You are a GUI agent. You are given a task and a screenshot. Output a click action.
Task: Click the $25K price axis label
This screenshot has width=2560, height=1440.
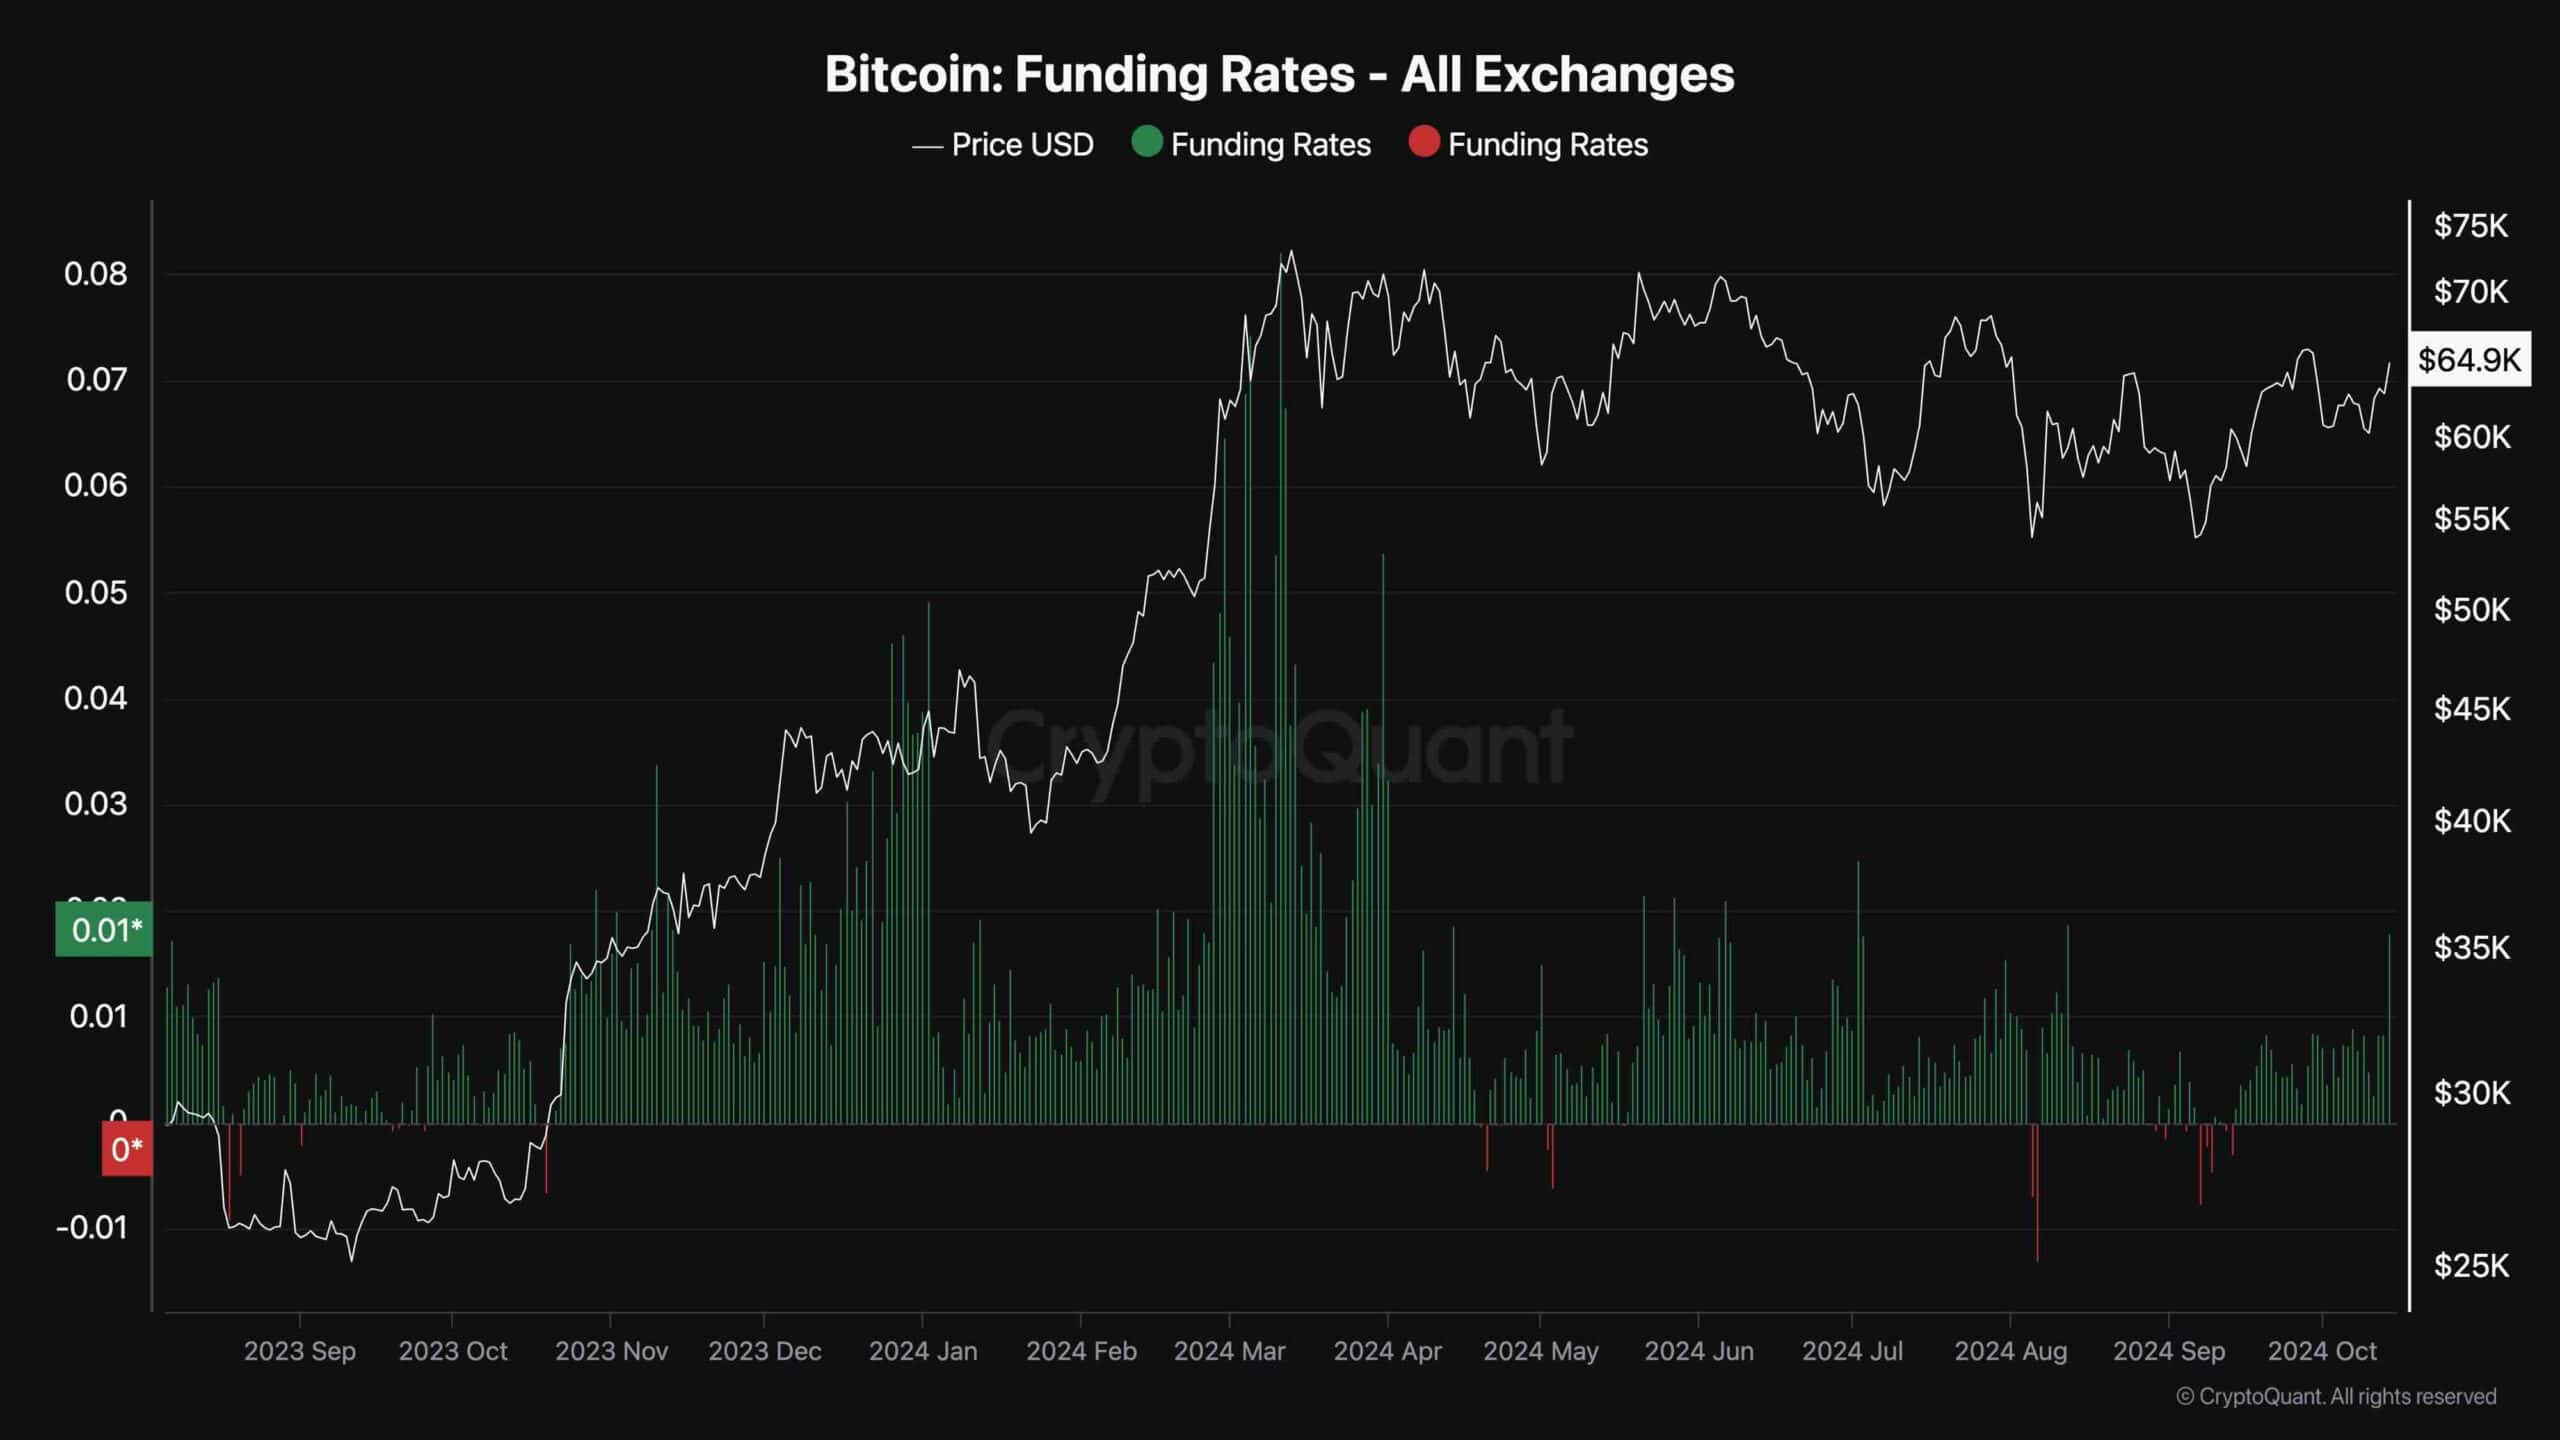(x=2471, y=1266)
